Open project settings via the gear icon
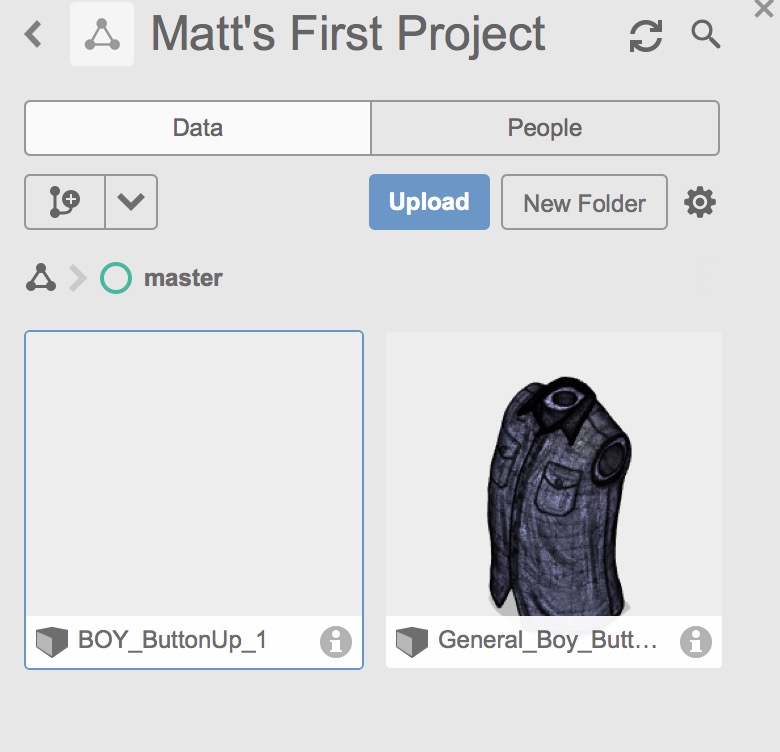This screenshot has height=752, width=780. (x=700, y=203)
